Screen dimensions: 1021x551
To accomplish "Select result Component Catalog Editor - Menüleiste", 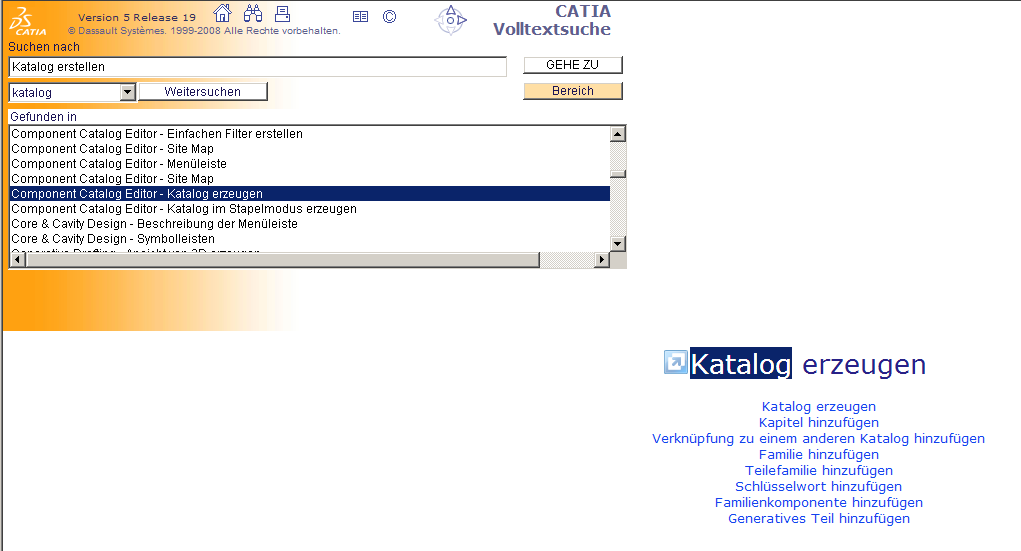I will 309,163.
